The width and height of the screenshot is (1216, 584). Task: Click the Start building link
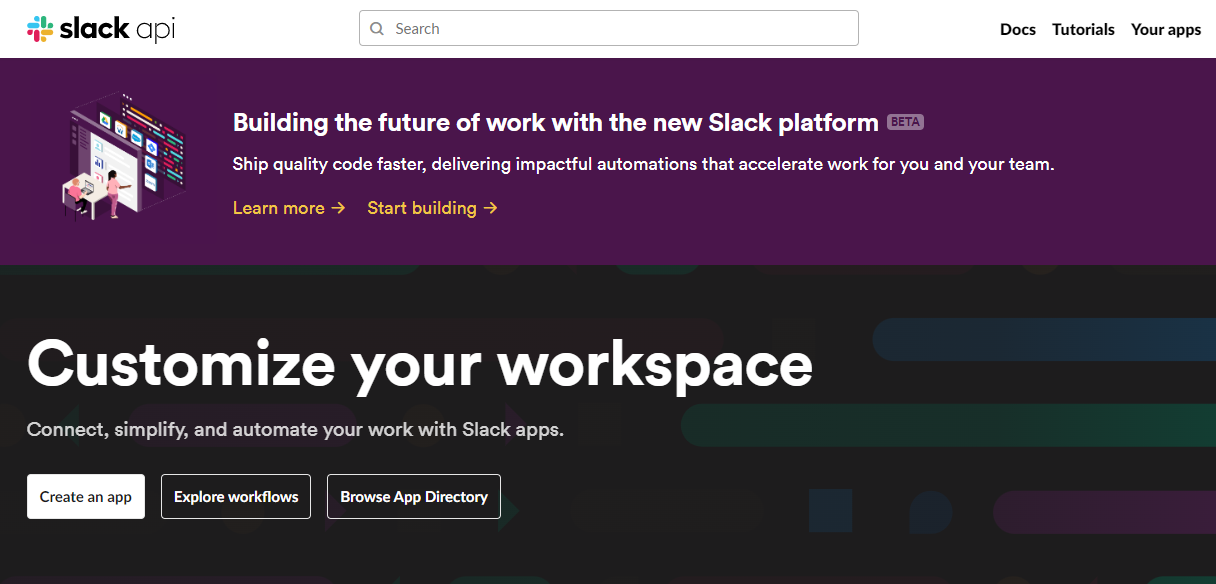[432, 208]
